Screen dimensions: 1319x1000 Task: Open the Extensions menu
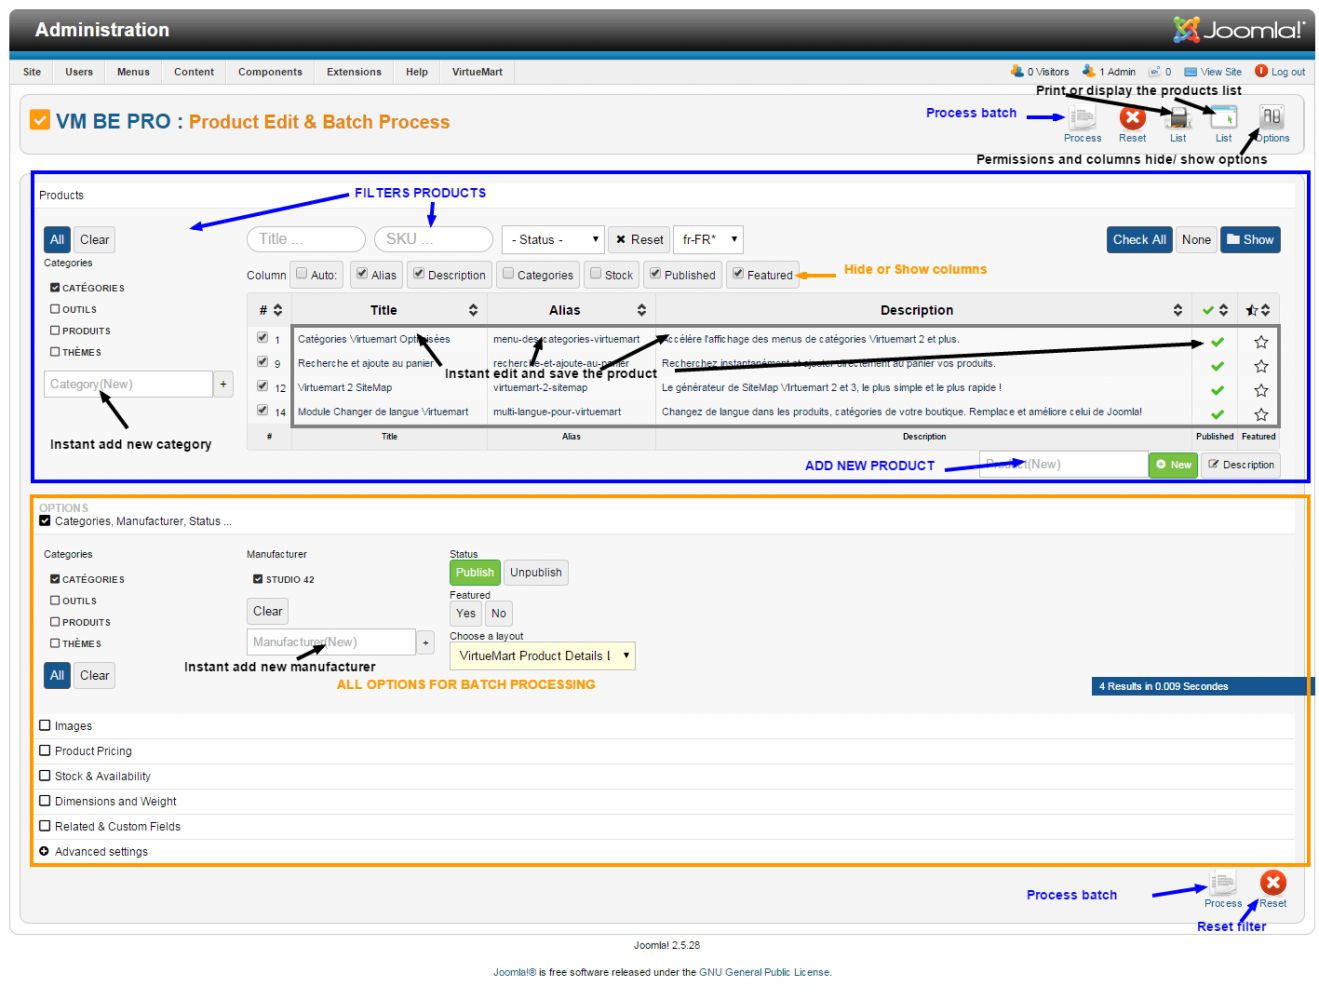(354, 72)
